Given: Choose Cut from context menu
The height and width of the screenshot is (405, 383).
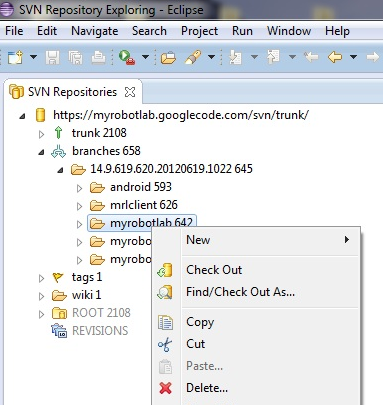Looking at the screenshot, I should [x=255, y=344].
